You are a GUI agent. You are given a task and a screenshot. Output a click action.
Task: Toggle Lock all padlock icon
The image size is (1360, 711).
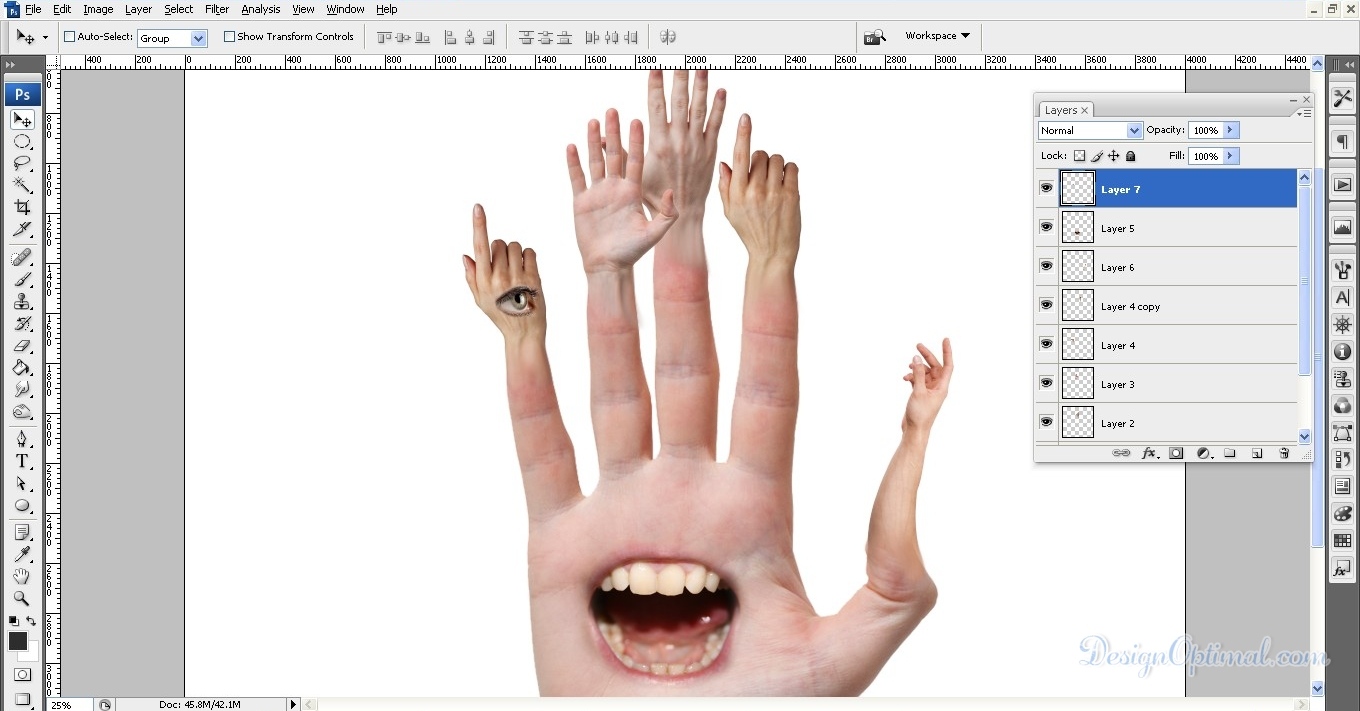[1131, 156]
